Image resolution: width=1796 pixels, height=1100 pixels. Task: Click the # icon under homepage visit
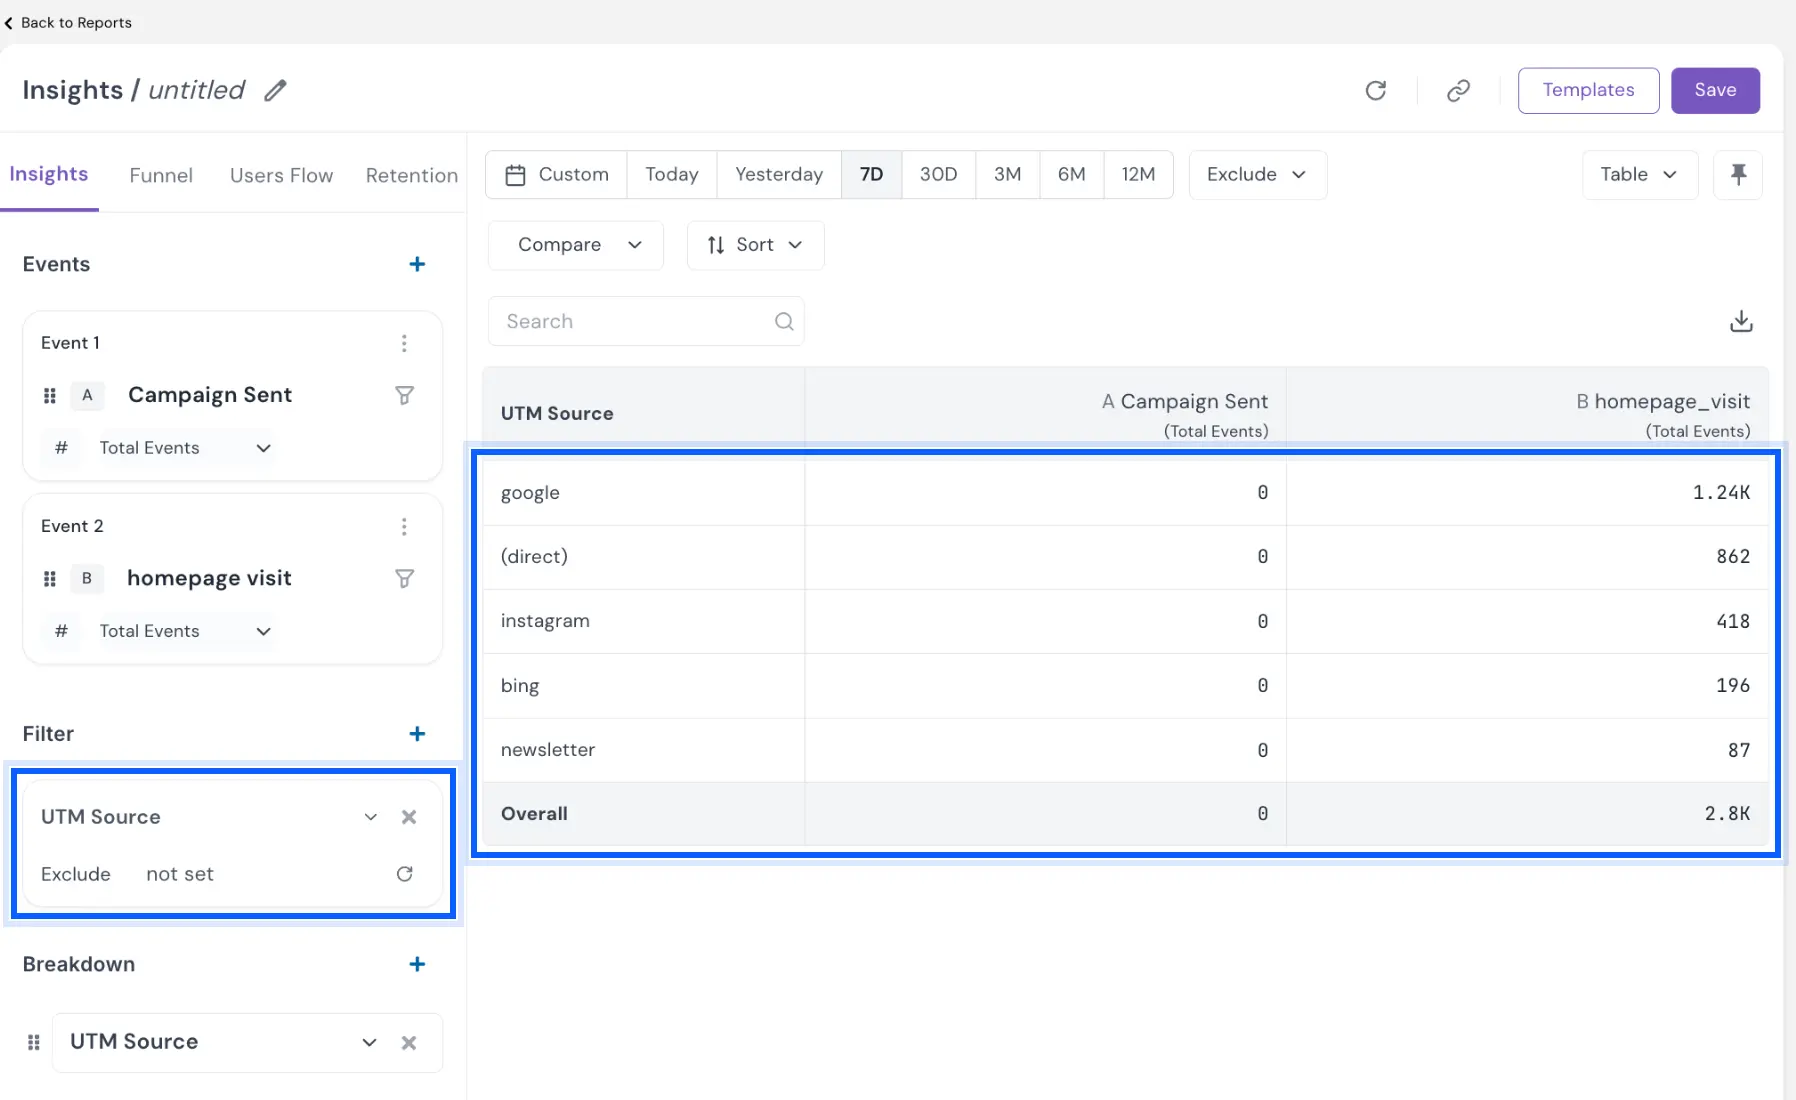tap(61, 631)
